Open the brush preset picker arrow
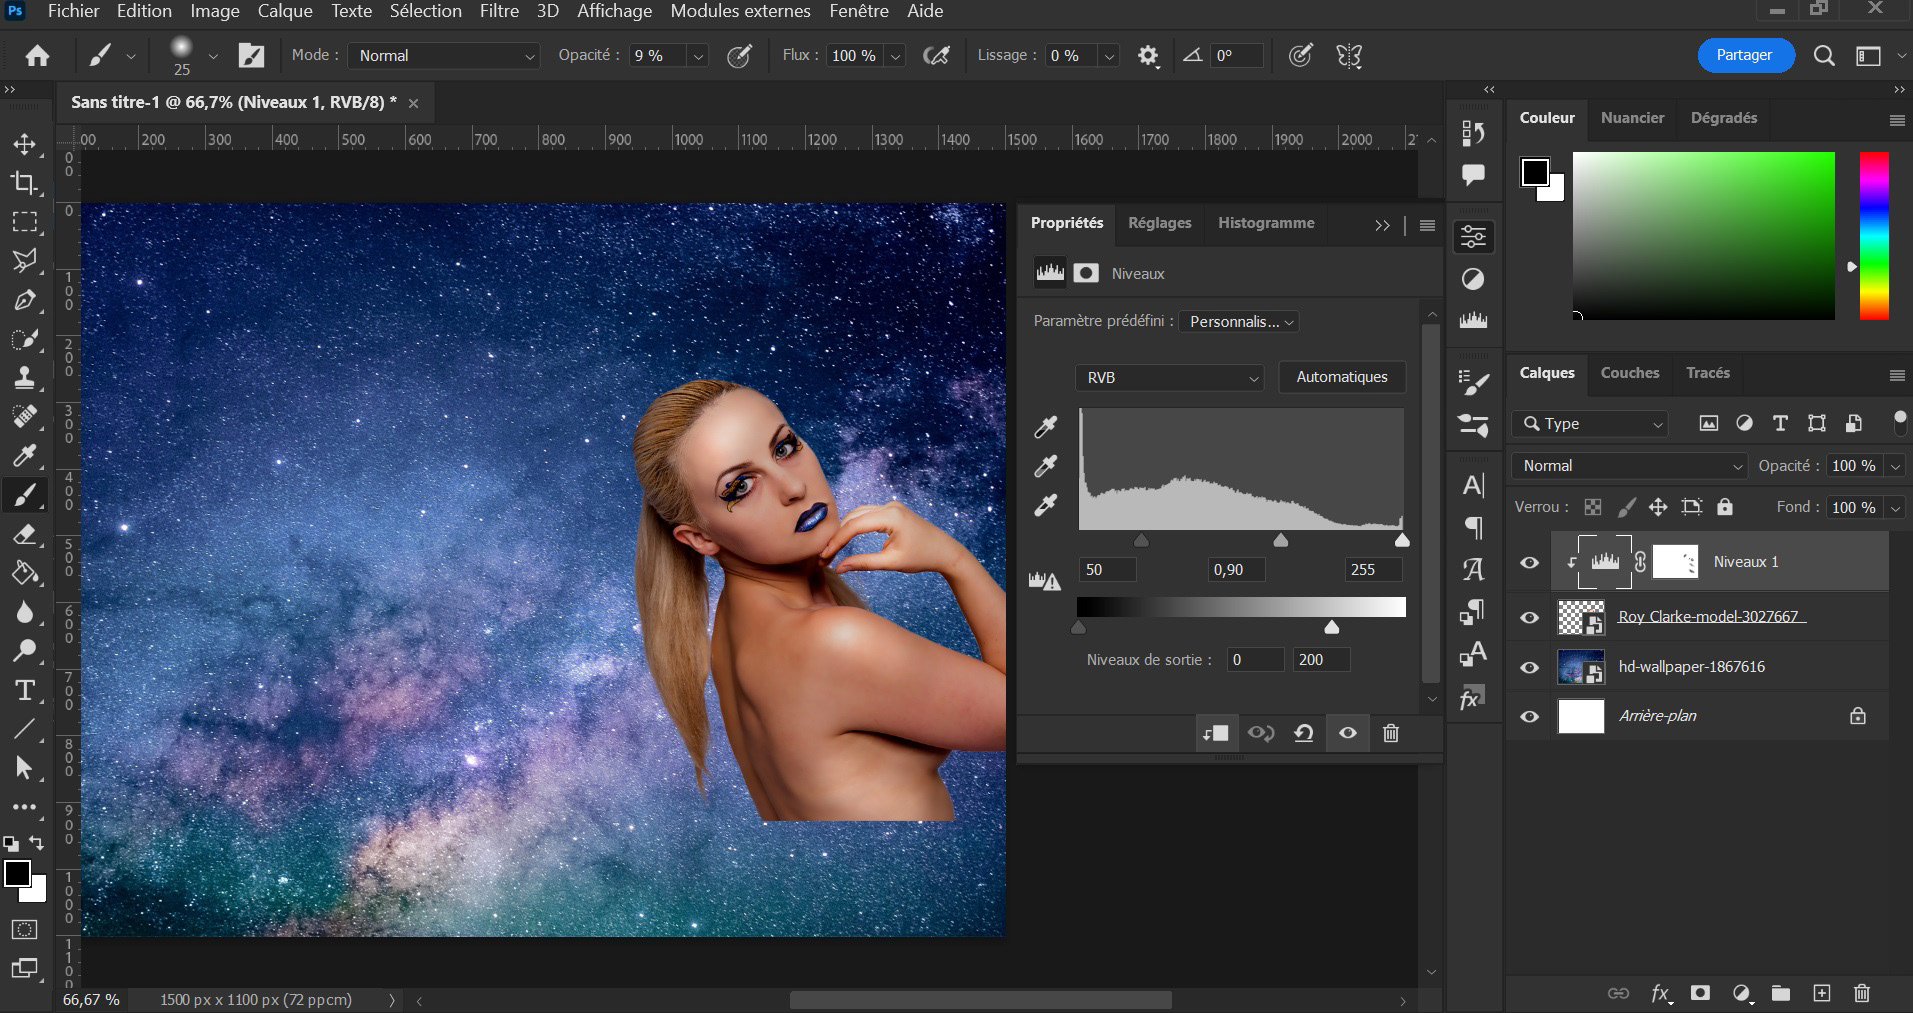The height and width of the screenshot is (1013, 1913). click(213, 56)
